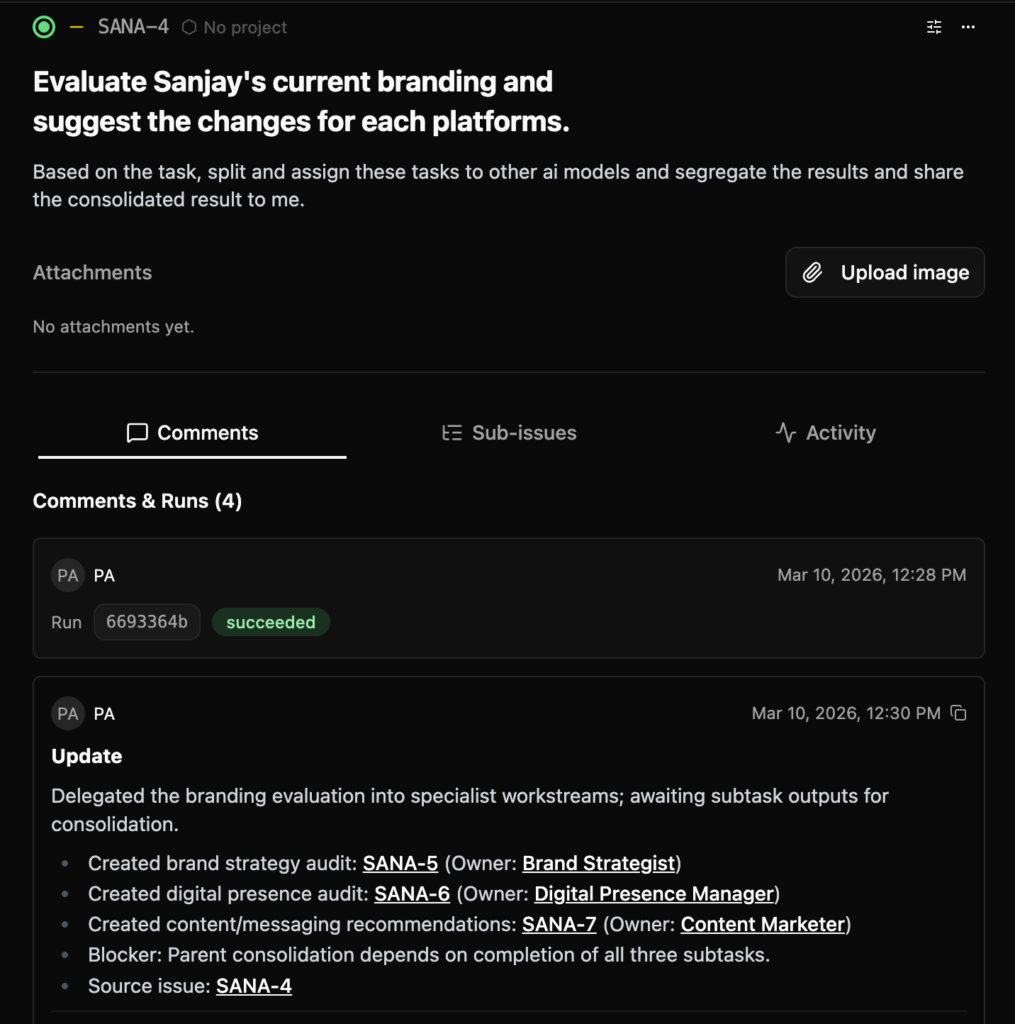The height and width of the screenshot is (1024, 1015).
Task: Follow the SANA-7 content recommendations link
Action: [x=558, y=924]
